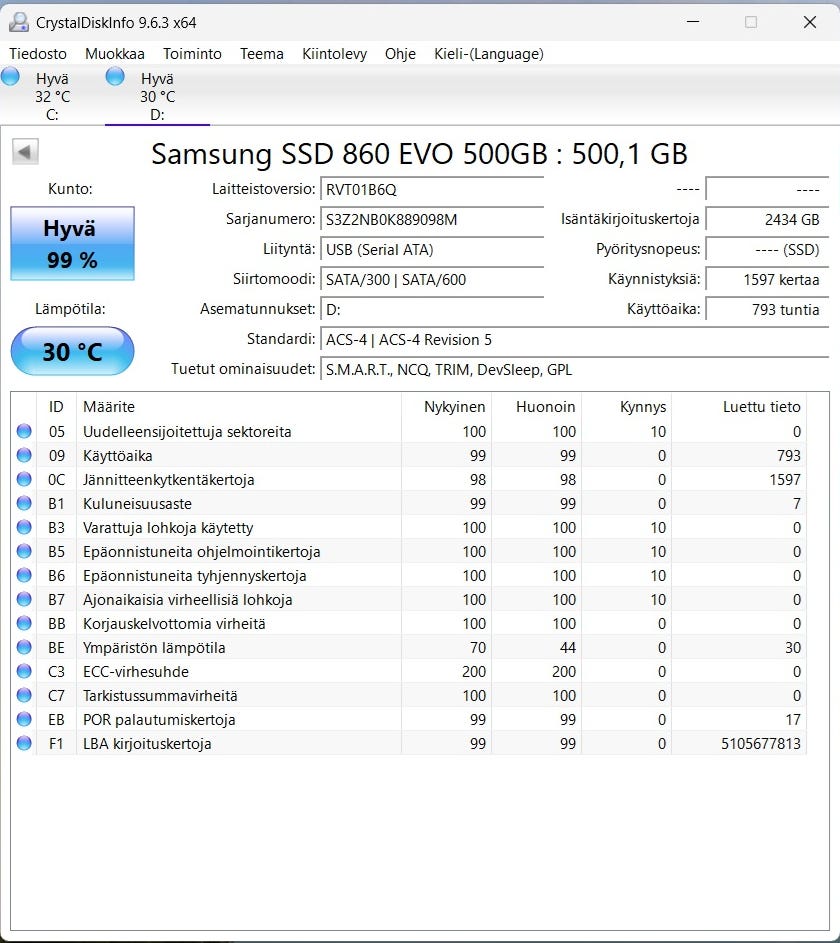Screen dimensions: 840x943
Task: Open the Muokkaa menu
Action: click(115, 54)
